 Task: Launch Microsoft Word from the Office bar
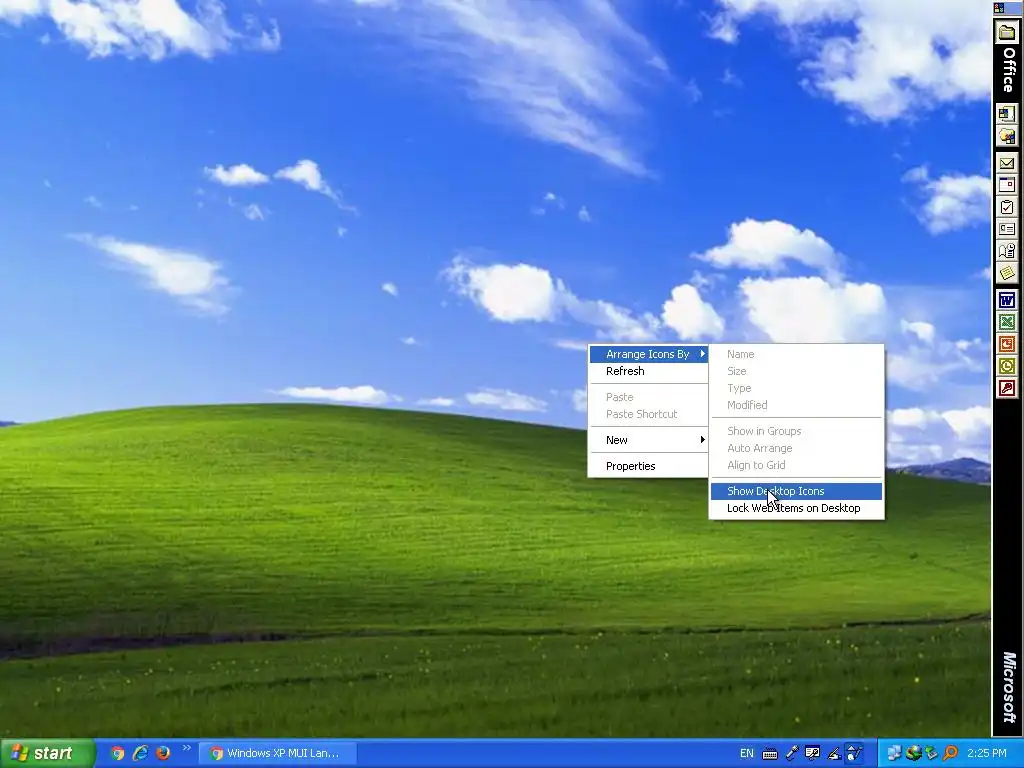pos(1006,300)
